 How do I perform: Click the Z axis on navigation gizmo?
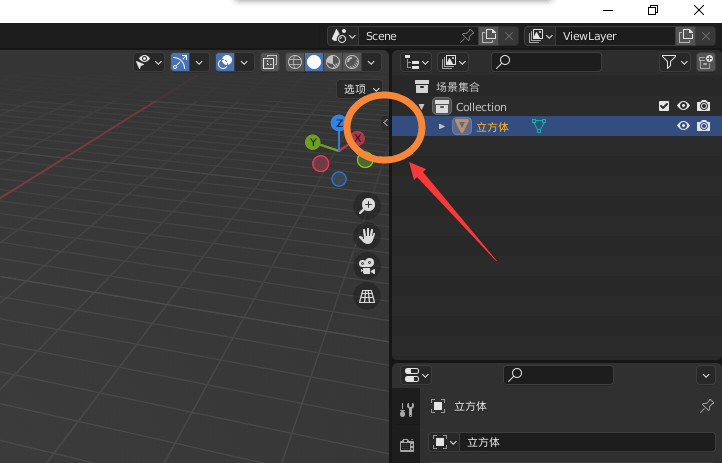pos(338,123)
